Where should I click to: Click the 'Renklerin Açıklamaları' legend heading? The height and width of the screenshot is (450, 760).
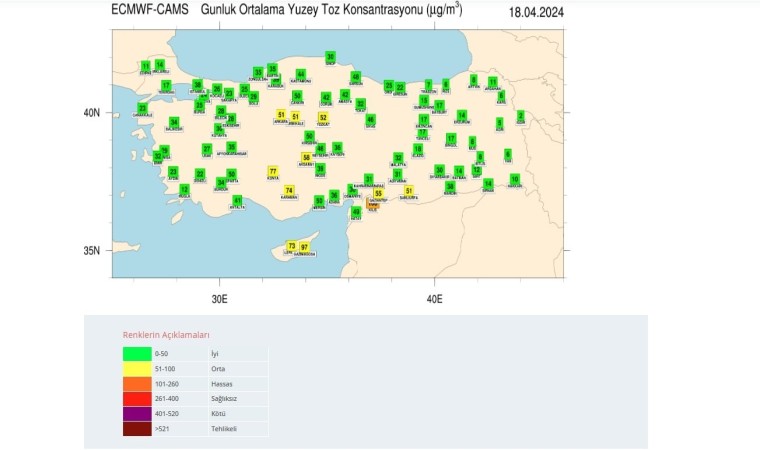[166, 334]
